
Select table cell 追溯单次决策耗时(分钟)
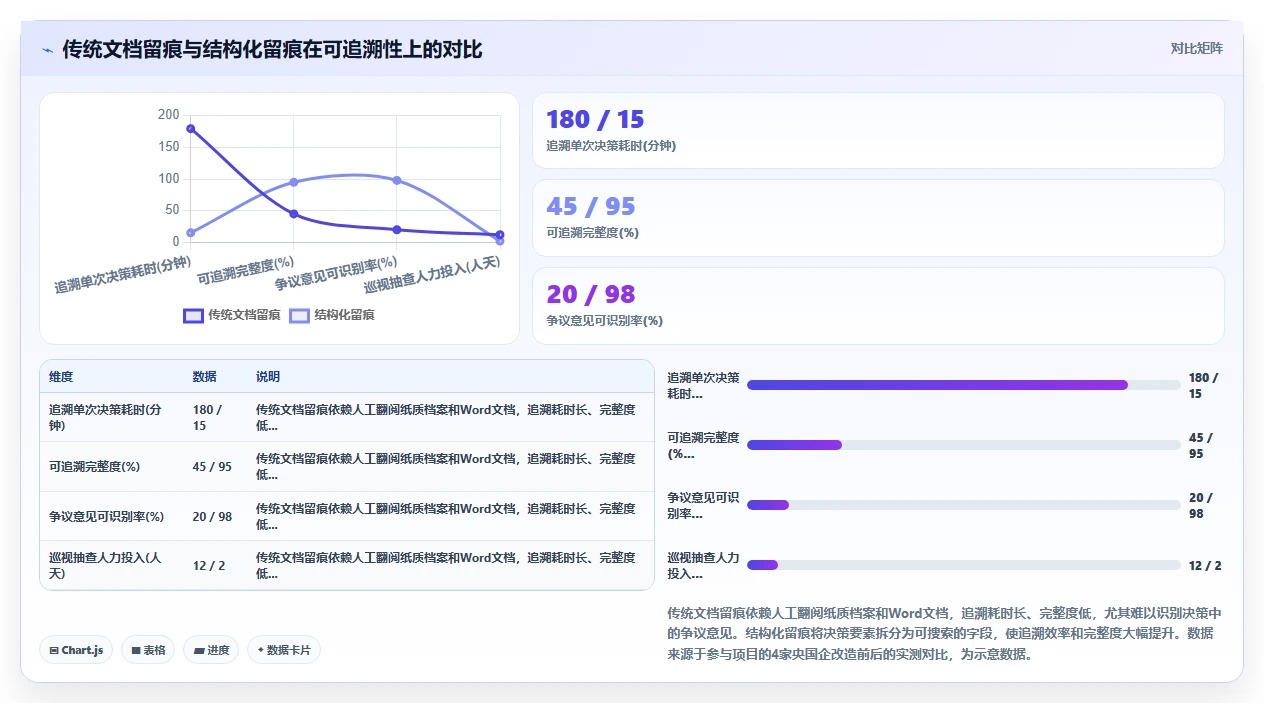coord(111,417)
